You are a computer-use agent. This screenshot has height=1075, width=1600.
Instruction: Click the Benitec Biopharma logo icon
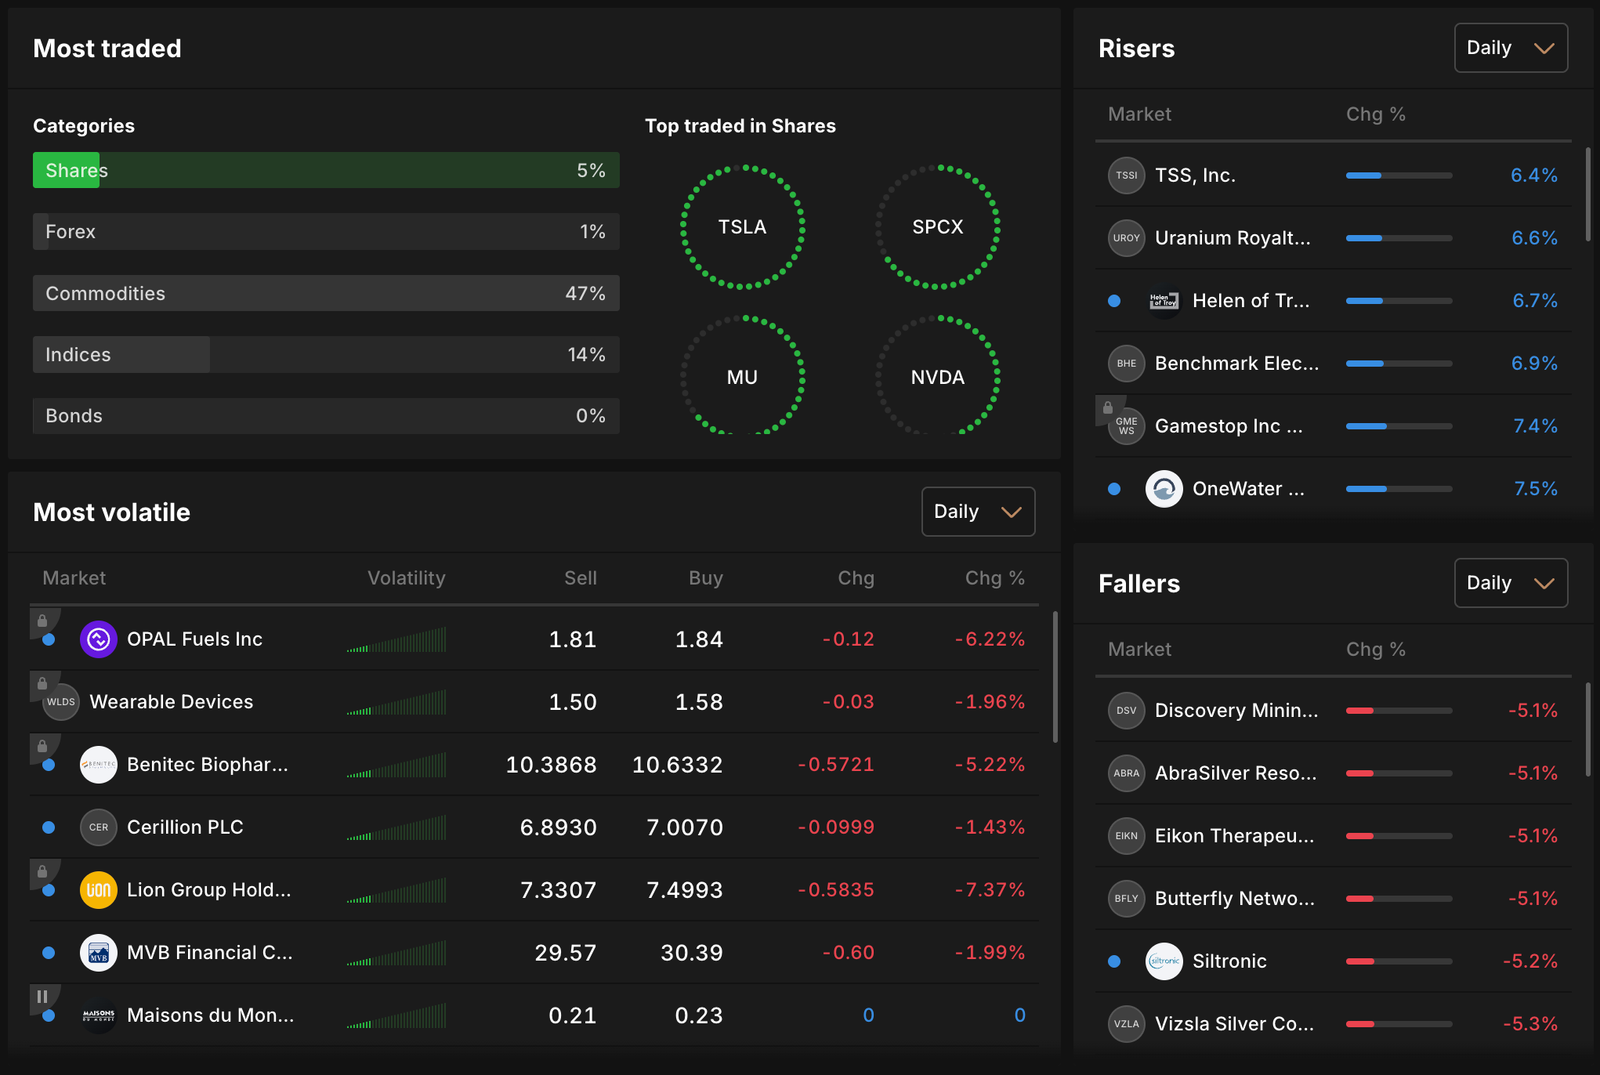tap(98, 765)
